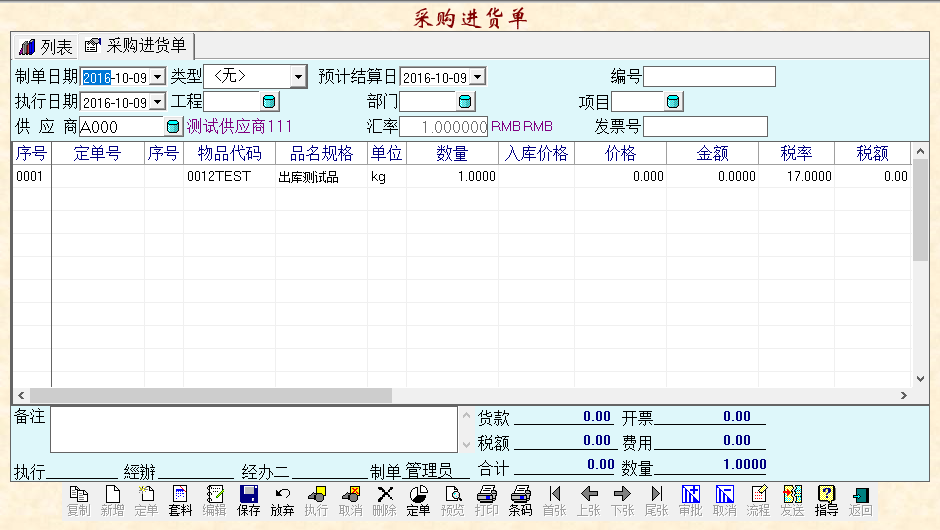Click the horizontal scrollbar thumb
This screenshot has height=530, width=940.
coord(211,395)
